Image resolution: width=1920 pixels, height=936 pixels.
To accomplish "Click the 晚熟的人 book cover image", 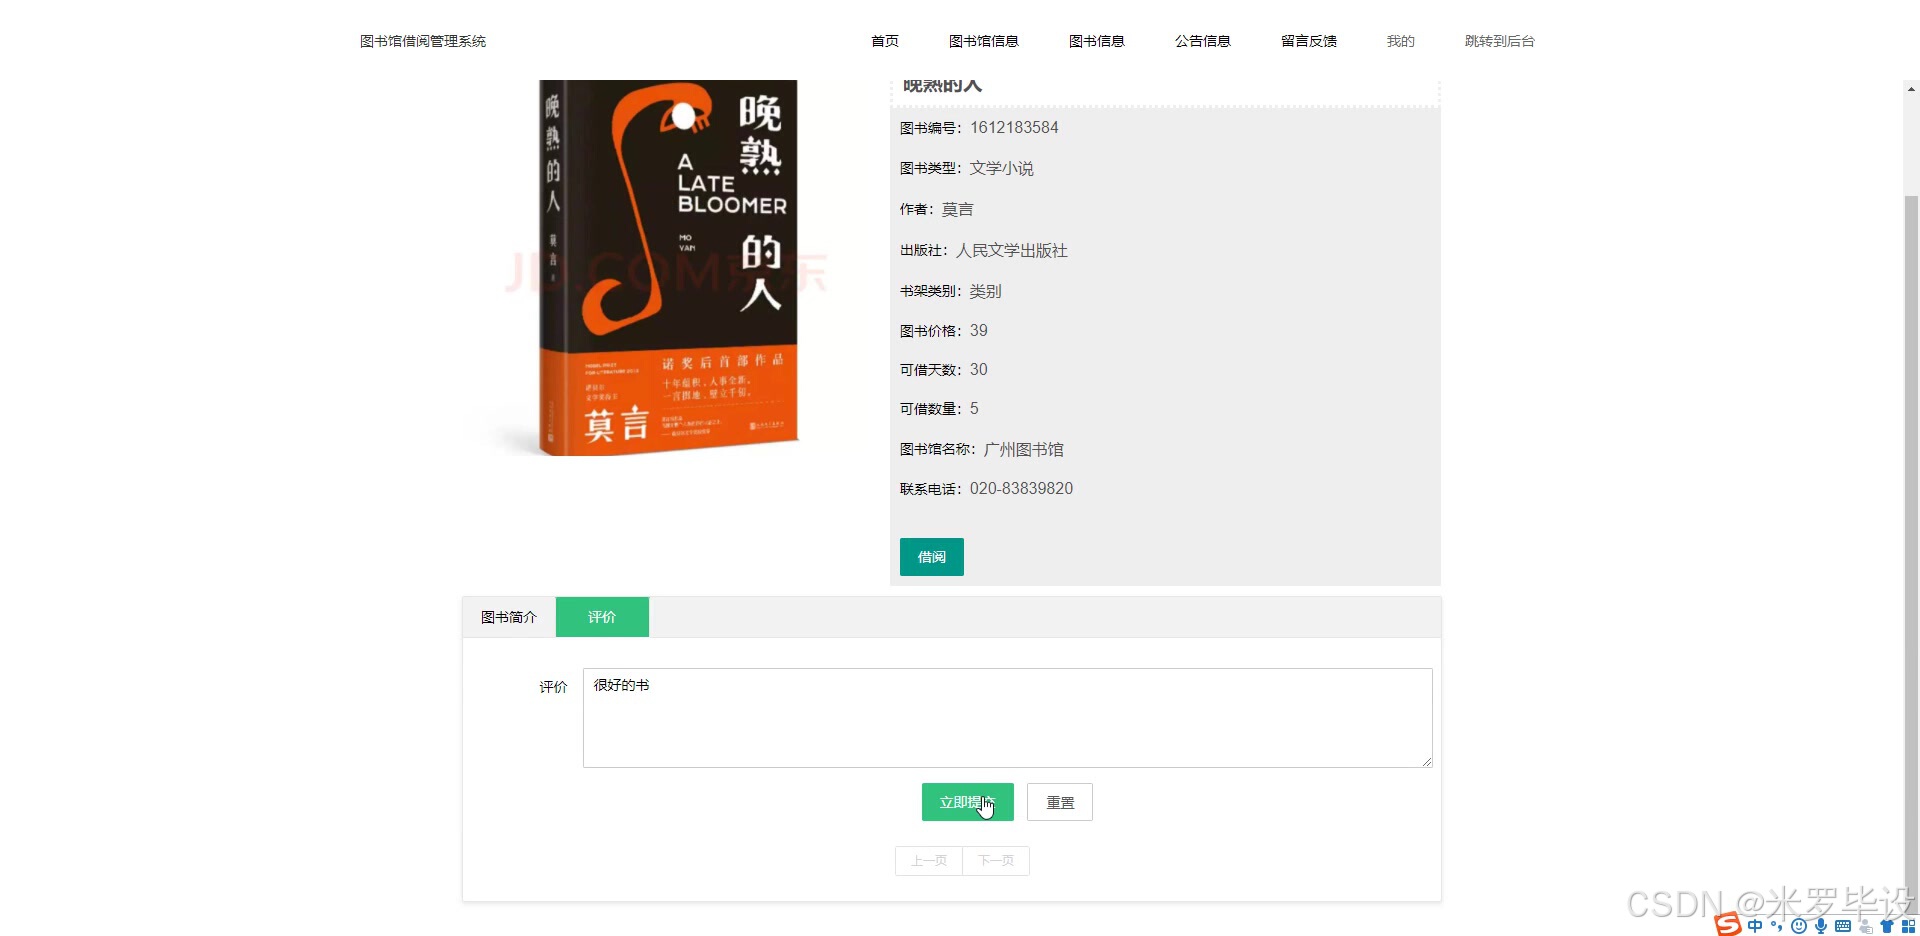I will pos(668,268).
